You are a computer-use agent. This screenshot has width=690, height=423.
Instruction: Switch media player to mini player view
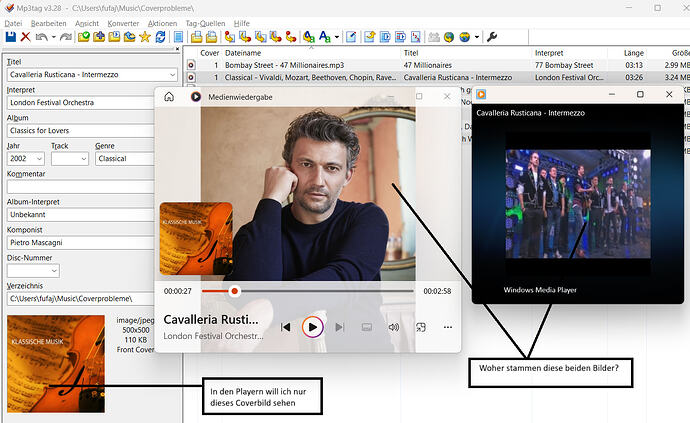(421, 327)
